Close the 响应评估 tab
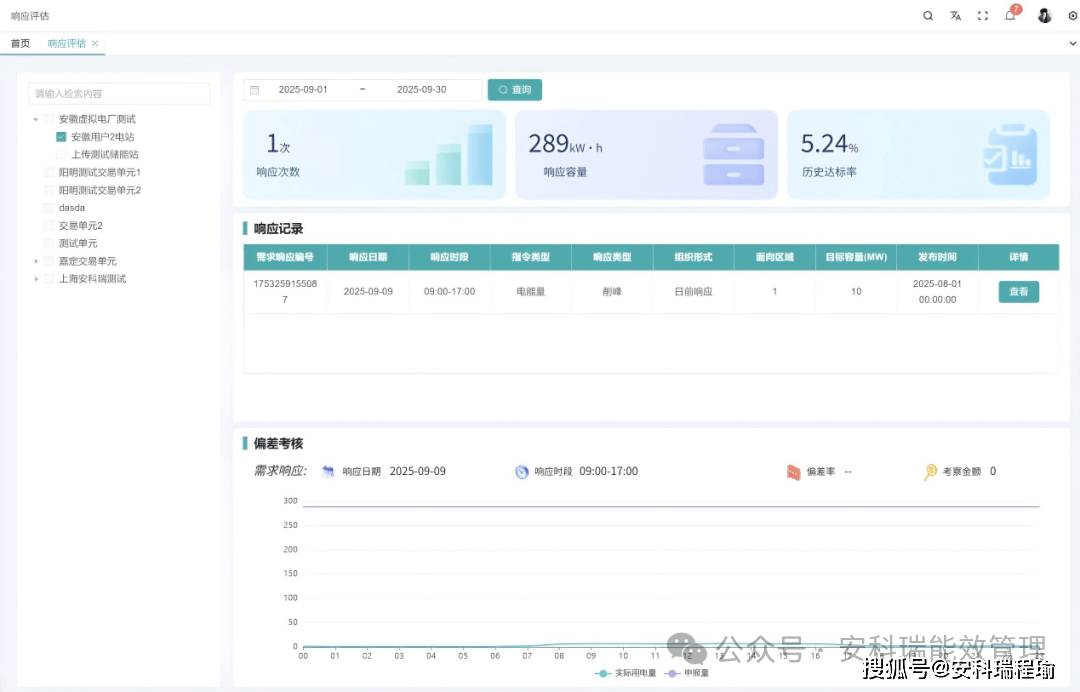This screenshot has height=692, width=1080. [x=95, y=44]
